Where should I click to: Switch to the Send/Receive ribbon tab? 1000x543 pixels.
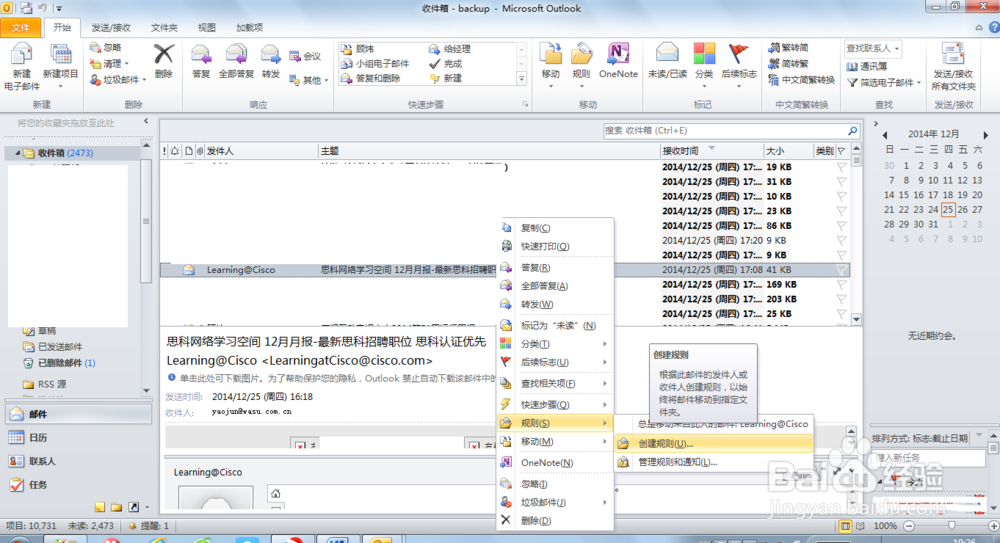tap(111, 27)
